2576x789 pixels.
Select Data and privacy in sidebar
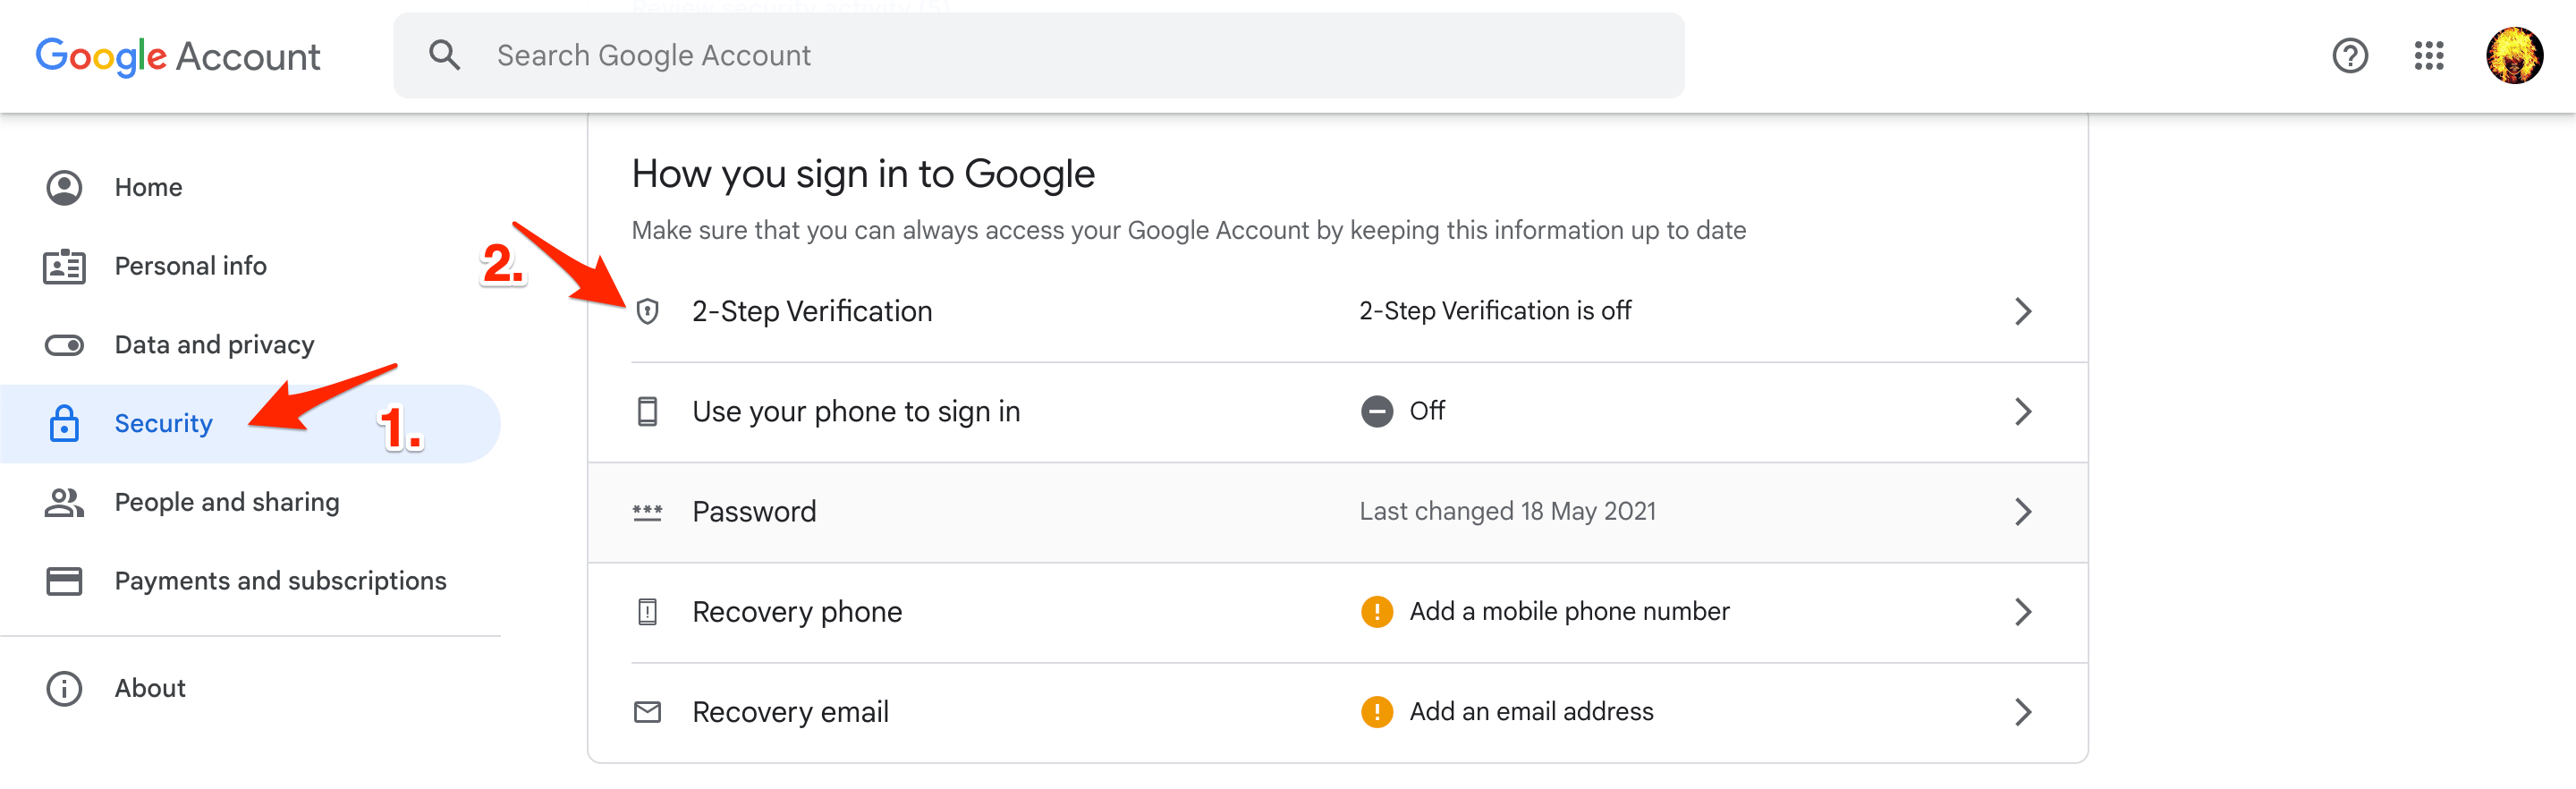coord(250,345)
